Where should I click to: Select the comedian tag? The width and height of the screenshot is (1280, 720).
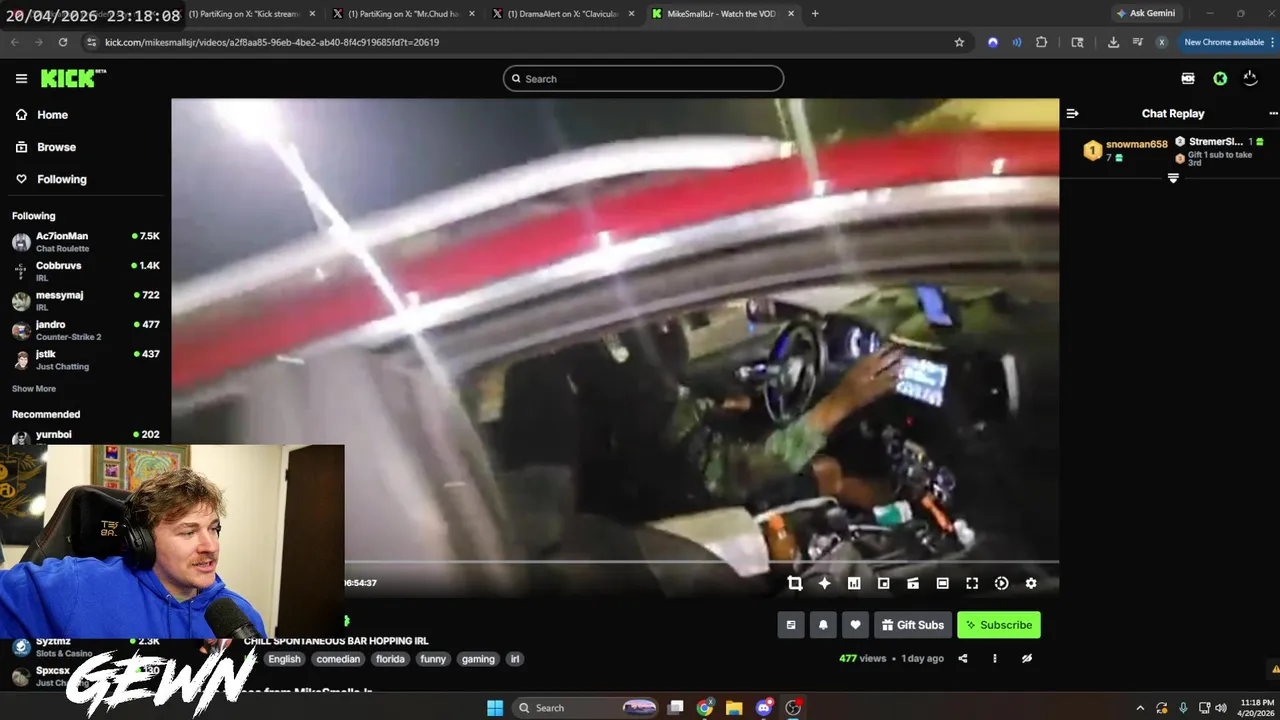(x=338, y=659)
